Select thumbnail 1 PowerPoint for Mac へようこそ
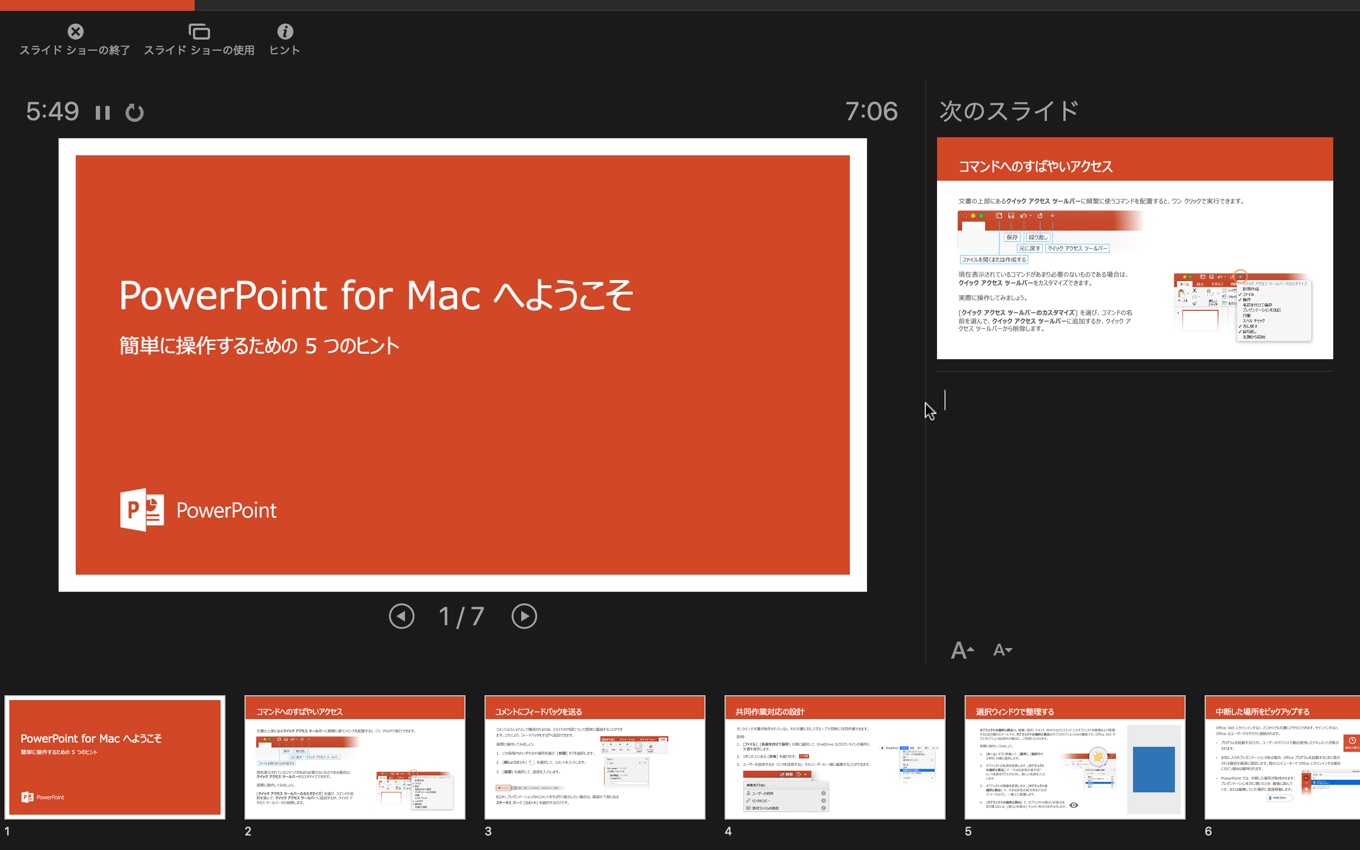 (x=115, y=757)
